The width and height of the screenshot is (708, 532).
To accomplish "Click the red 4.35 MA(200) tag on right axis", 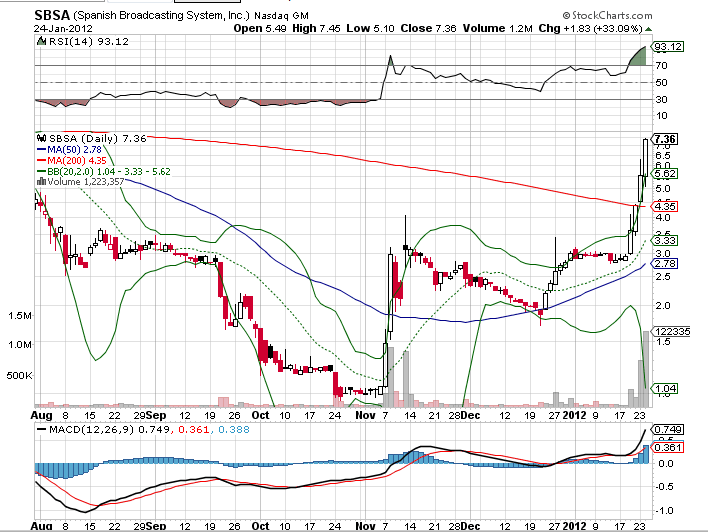I will [x=665, y=206].
